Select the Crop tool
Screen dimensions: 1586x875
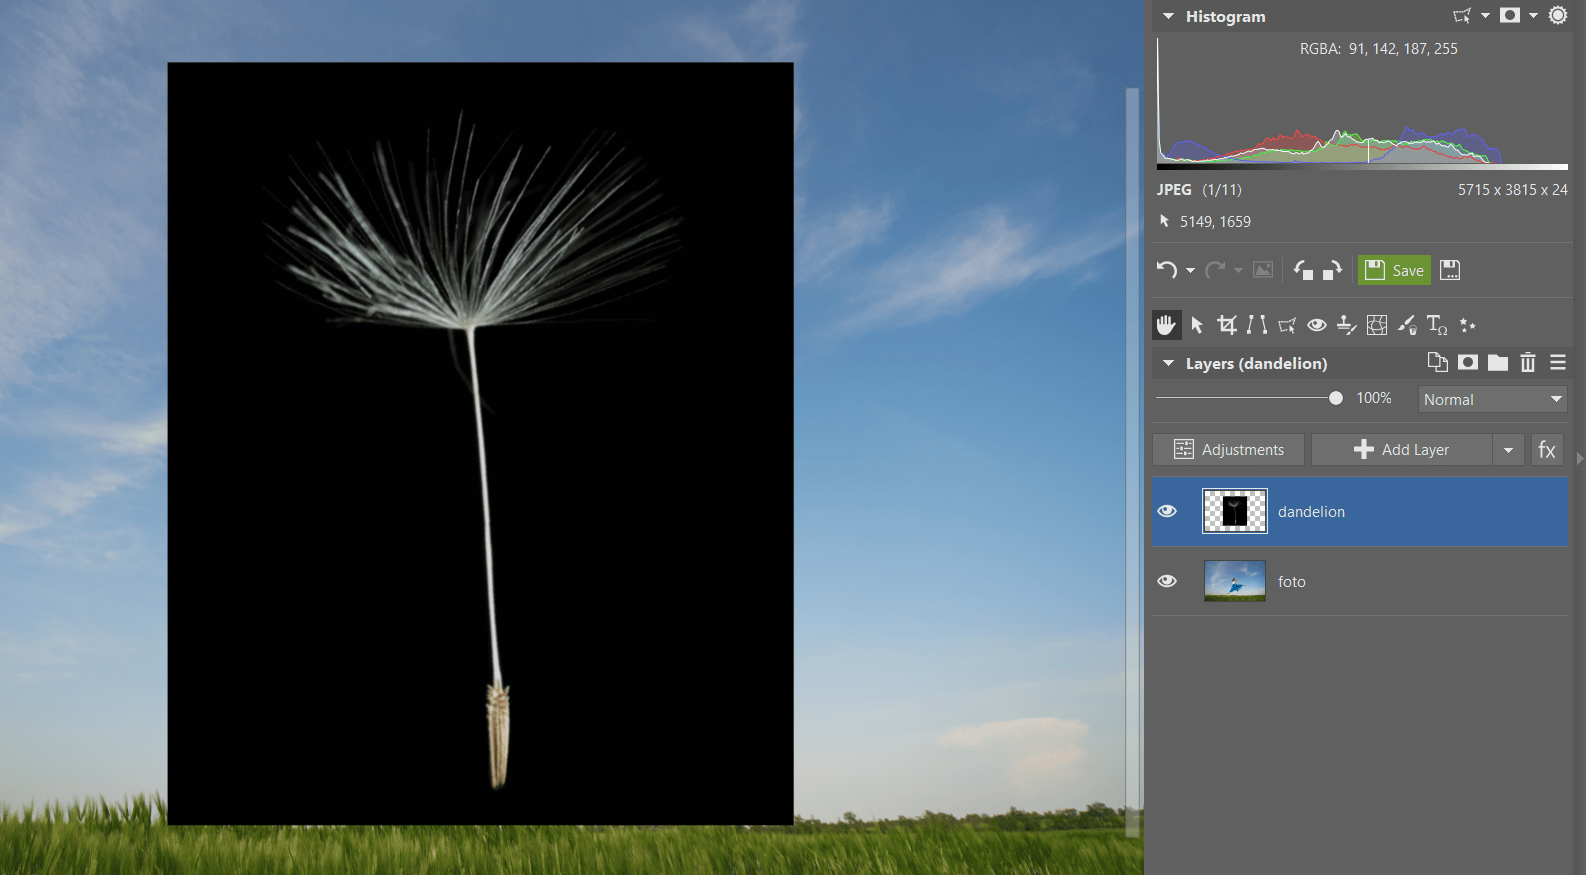tap(1227, 325)
